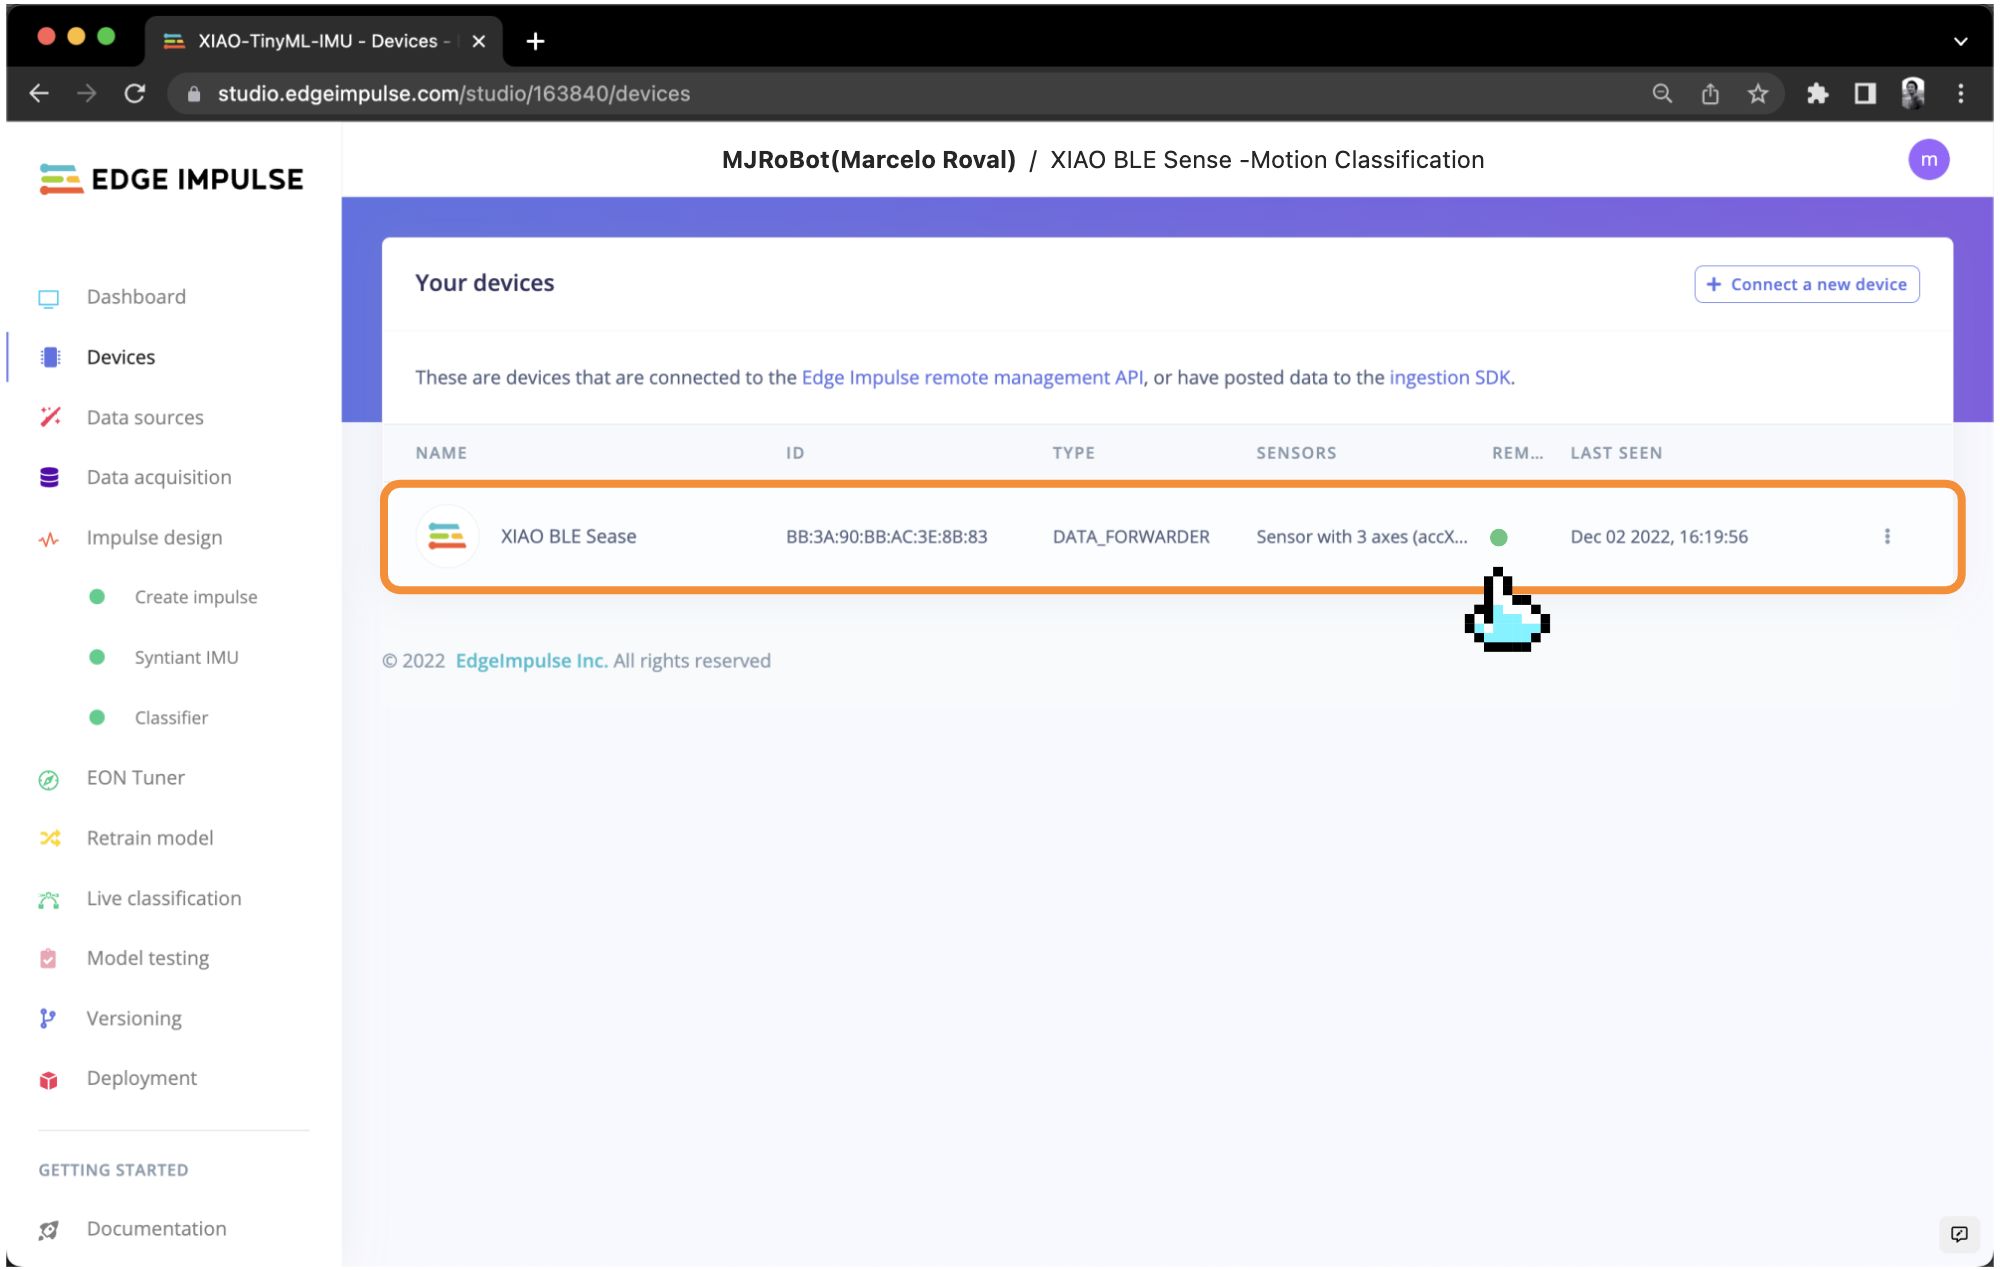The height and width of the screenshot is (1270, 2000).
Task: Bookmark this page with the star
Action: click(x=1758, y=93)
